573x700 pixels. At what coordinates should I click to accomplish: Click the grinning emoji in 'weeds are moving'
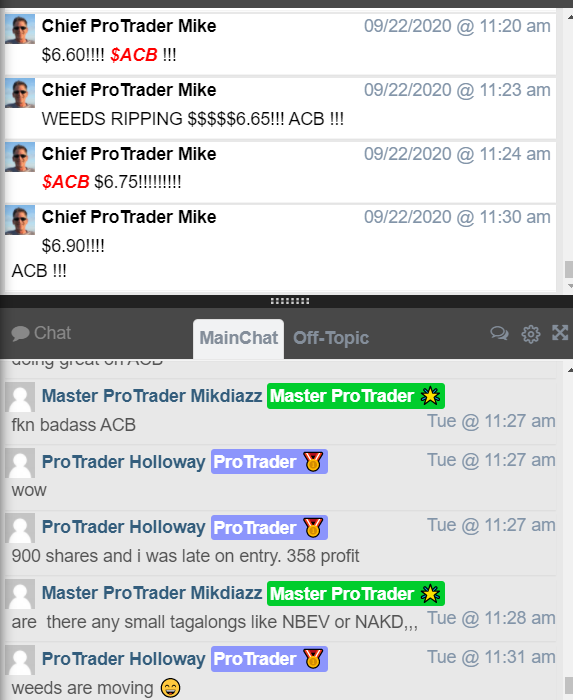(170, 688)
